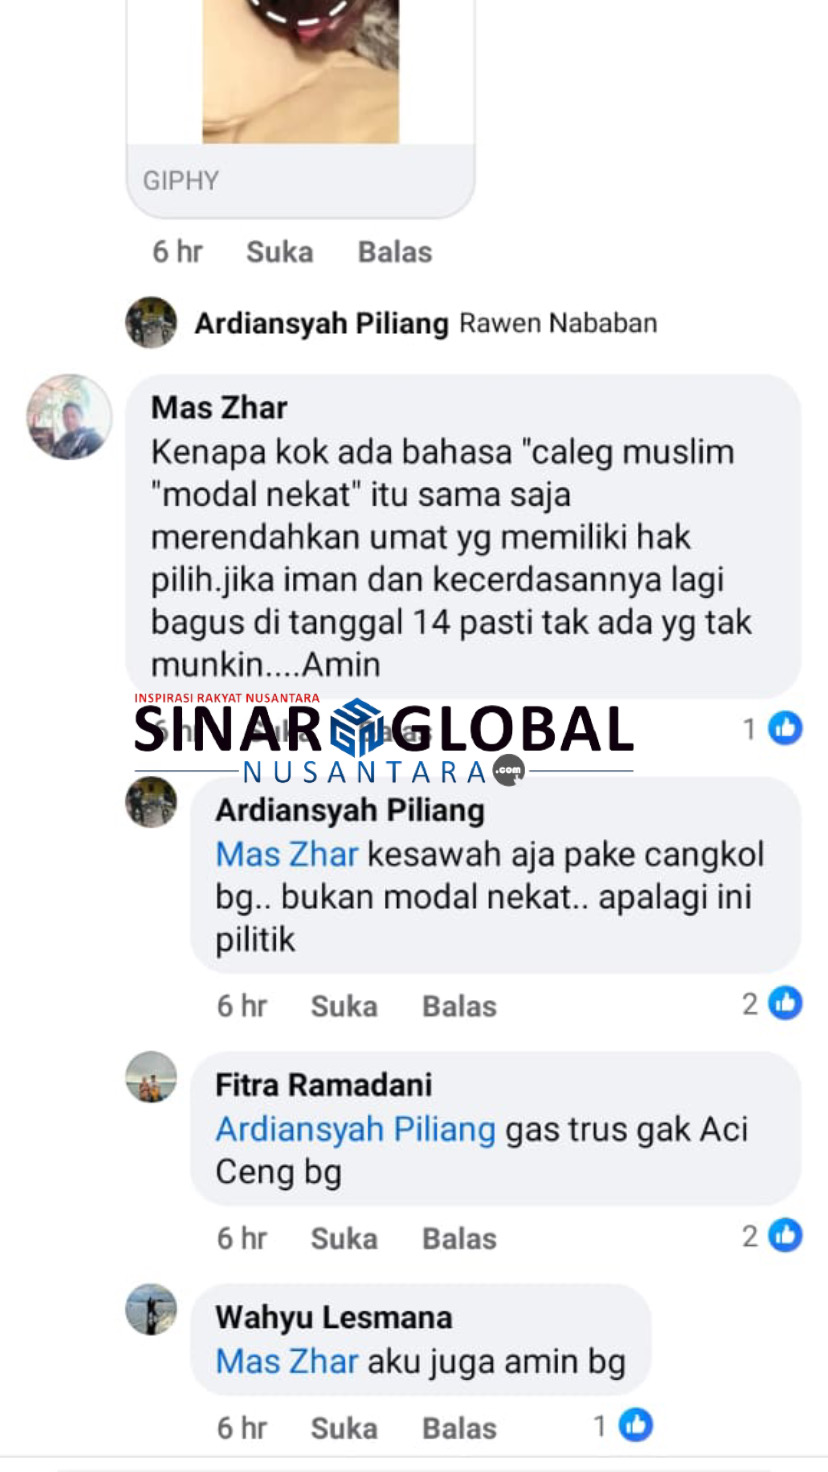This screenshot has width=828, height=1472.
Task: Tap Balas under Fitra Ramadani's reply
Action: click(x=459, y=1239)
